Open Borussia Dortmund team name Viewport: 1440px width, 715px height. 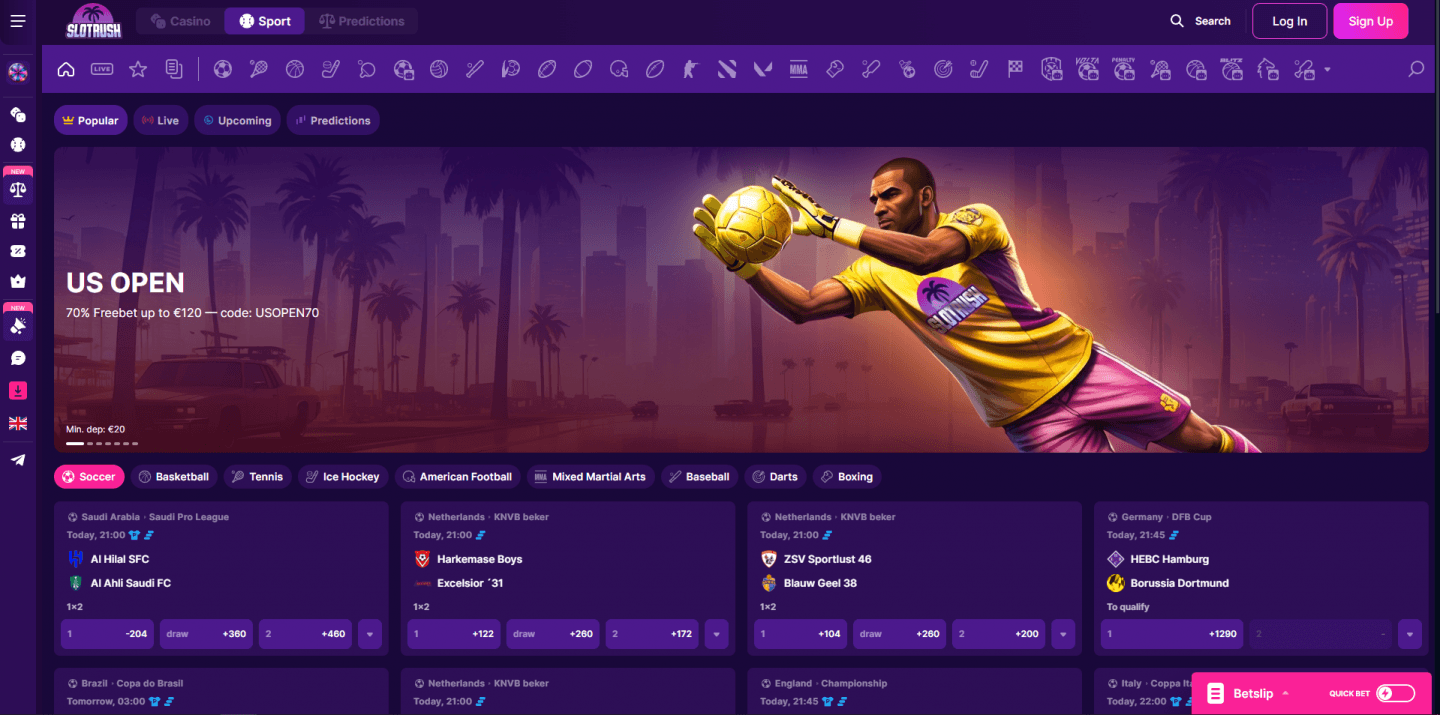[x=1180, y=583]
